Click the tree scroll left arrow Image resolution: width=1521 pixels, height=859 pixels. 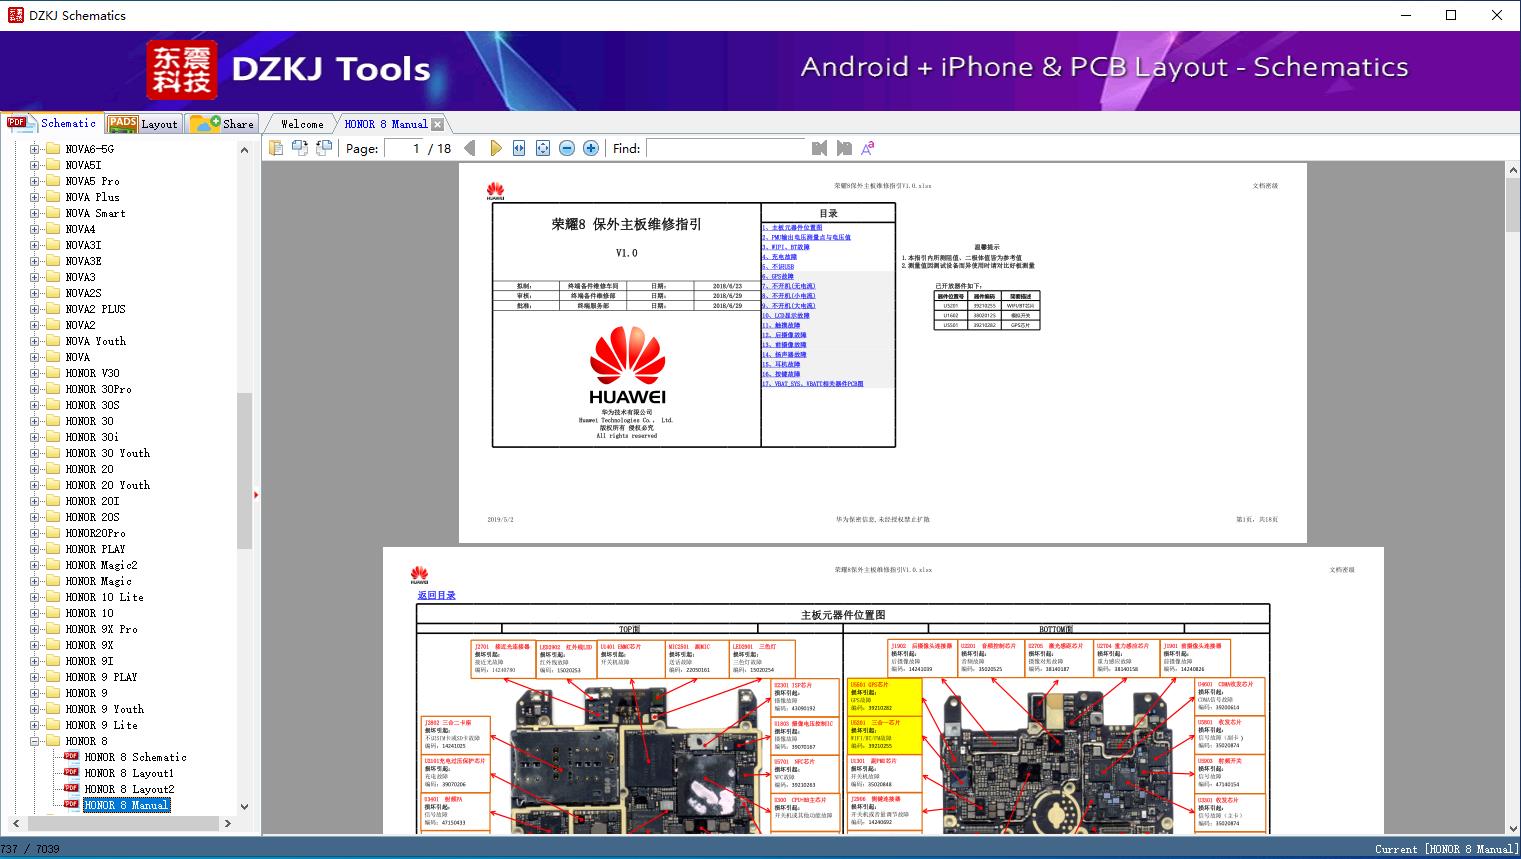(14, 824)
